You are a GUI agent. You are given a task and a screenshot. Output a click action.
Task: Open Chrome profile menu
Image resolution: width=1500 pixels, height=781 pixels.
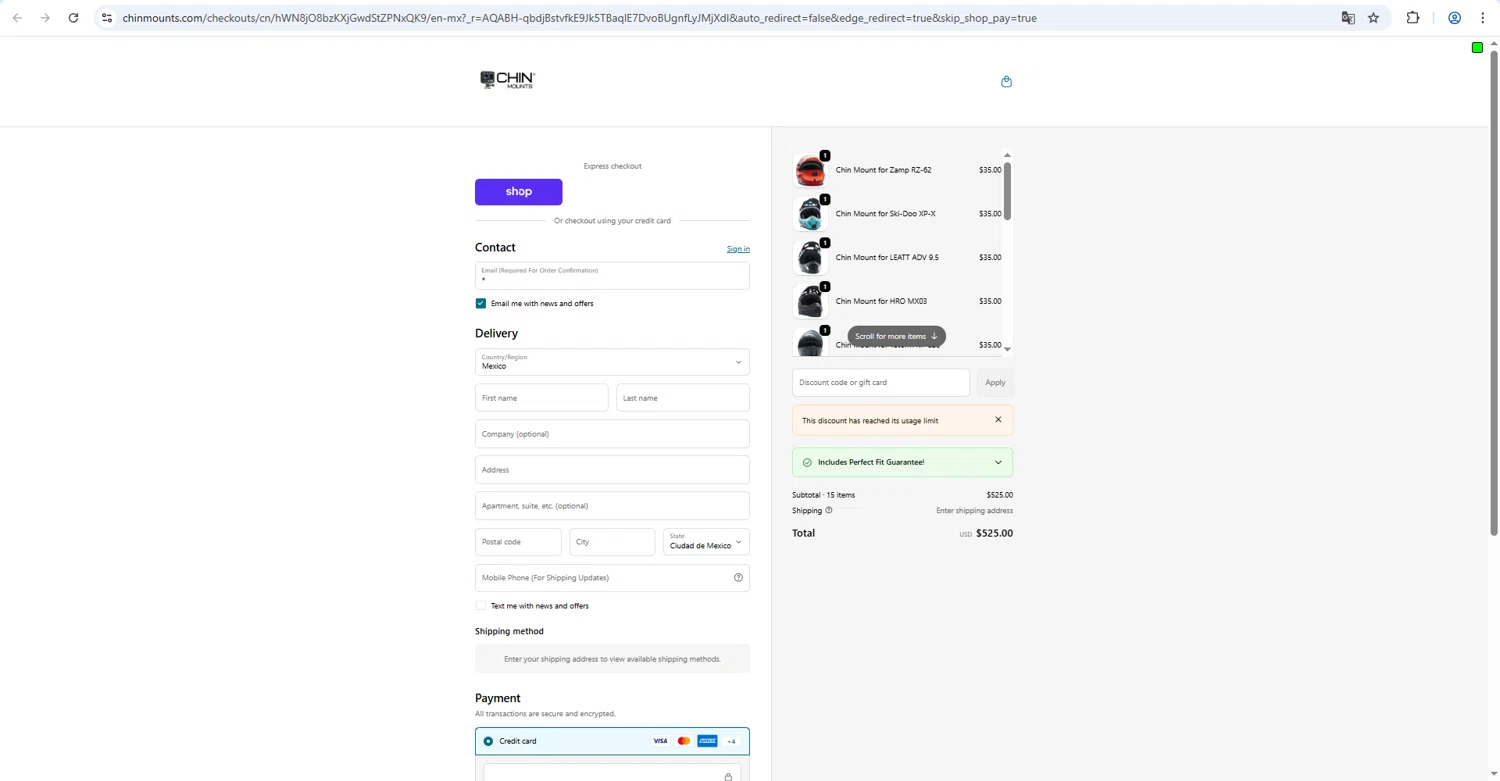(1455, 18)
